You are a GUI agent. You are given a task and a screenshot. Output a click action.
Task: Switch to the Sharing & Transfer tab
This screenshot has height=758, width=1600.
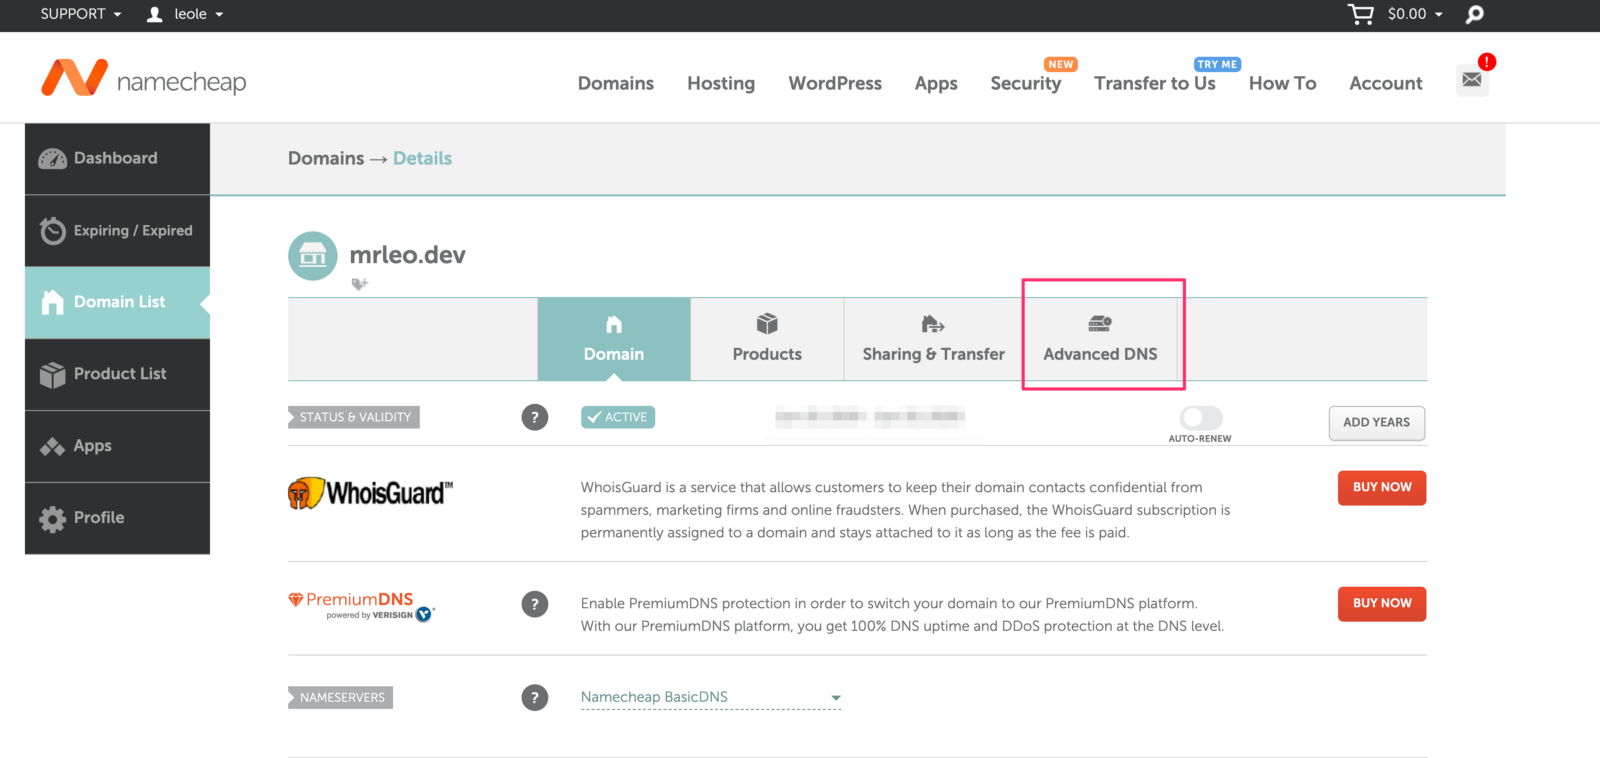934,339
